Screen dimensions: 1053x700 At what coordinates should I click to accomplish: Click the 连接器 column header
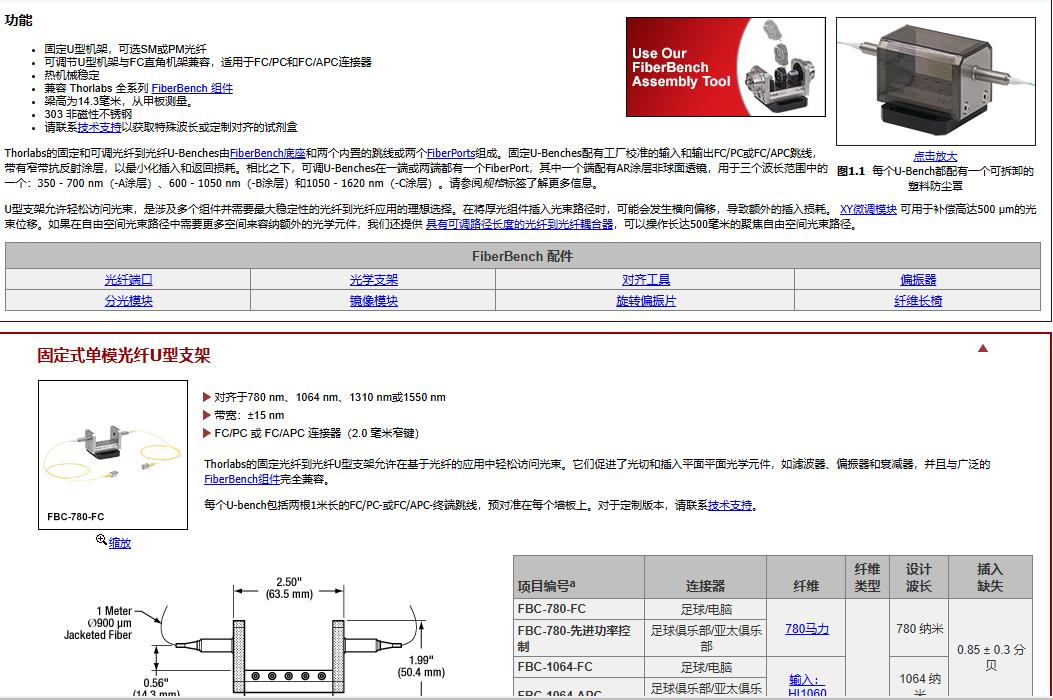705,577
